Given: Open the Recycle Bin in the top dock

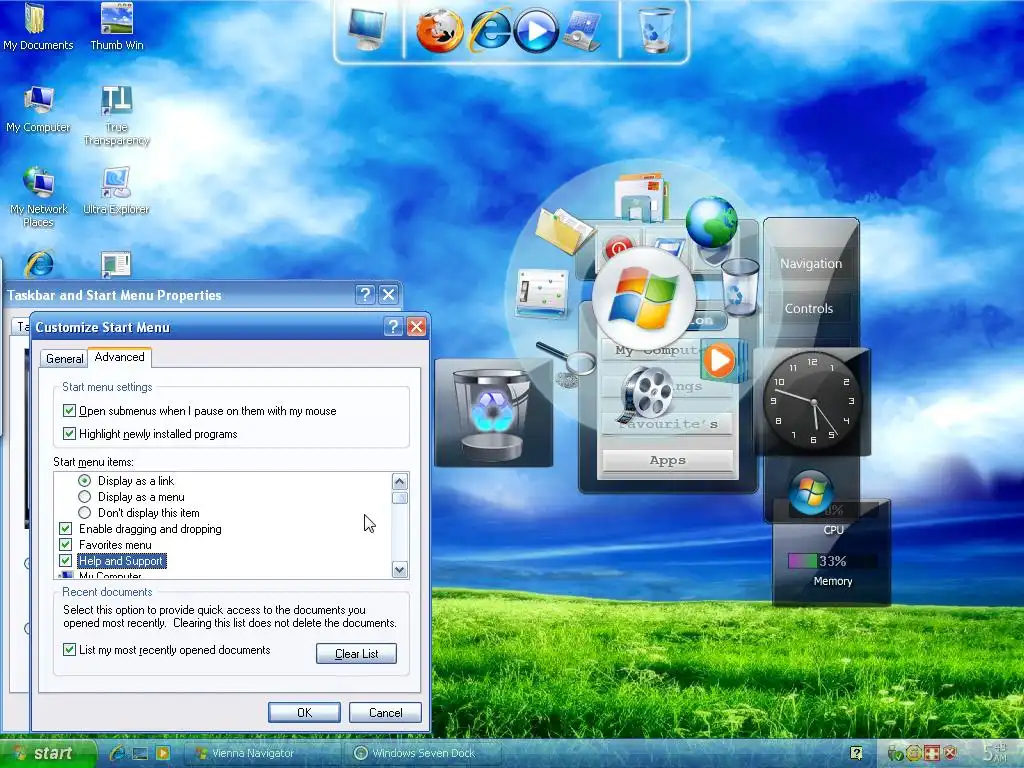Looking at the screenshot, I should point(656,29).
